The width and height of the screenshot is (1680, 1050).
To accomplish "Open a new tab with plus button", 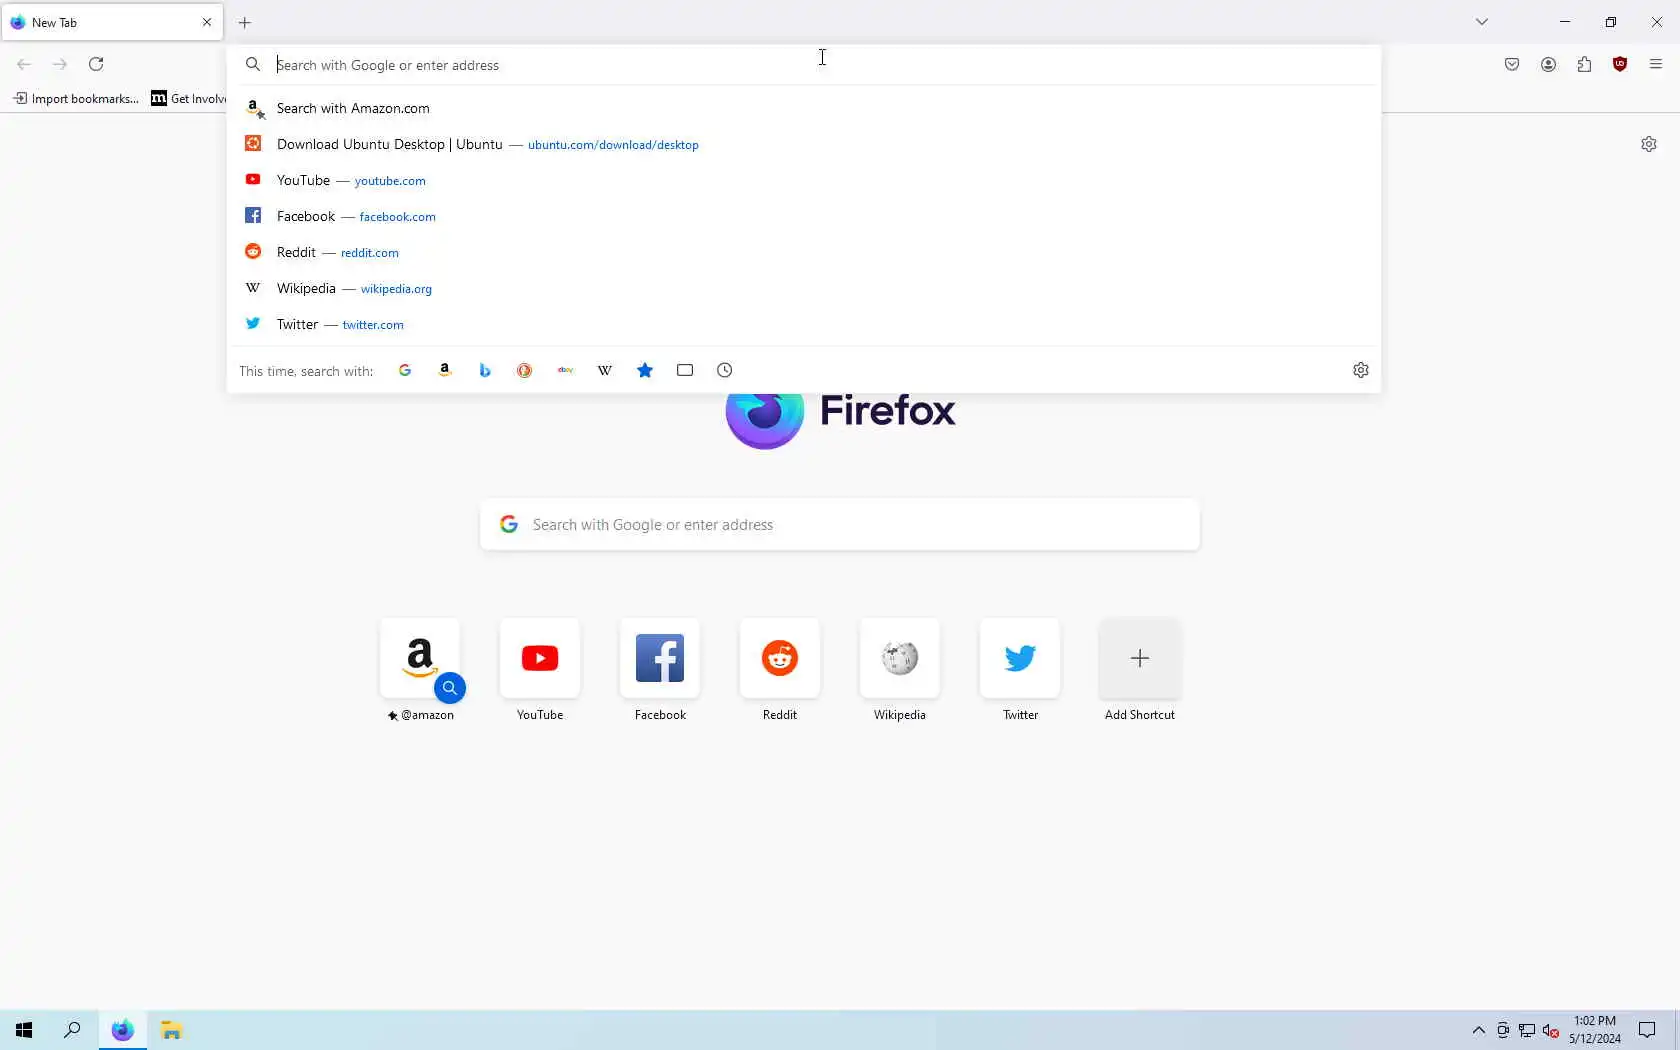I will 245,22.
